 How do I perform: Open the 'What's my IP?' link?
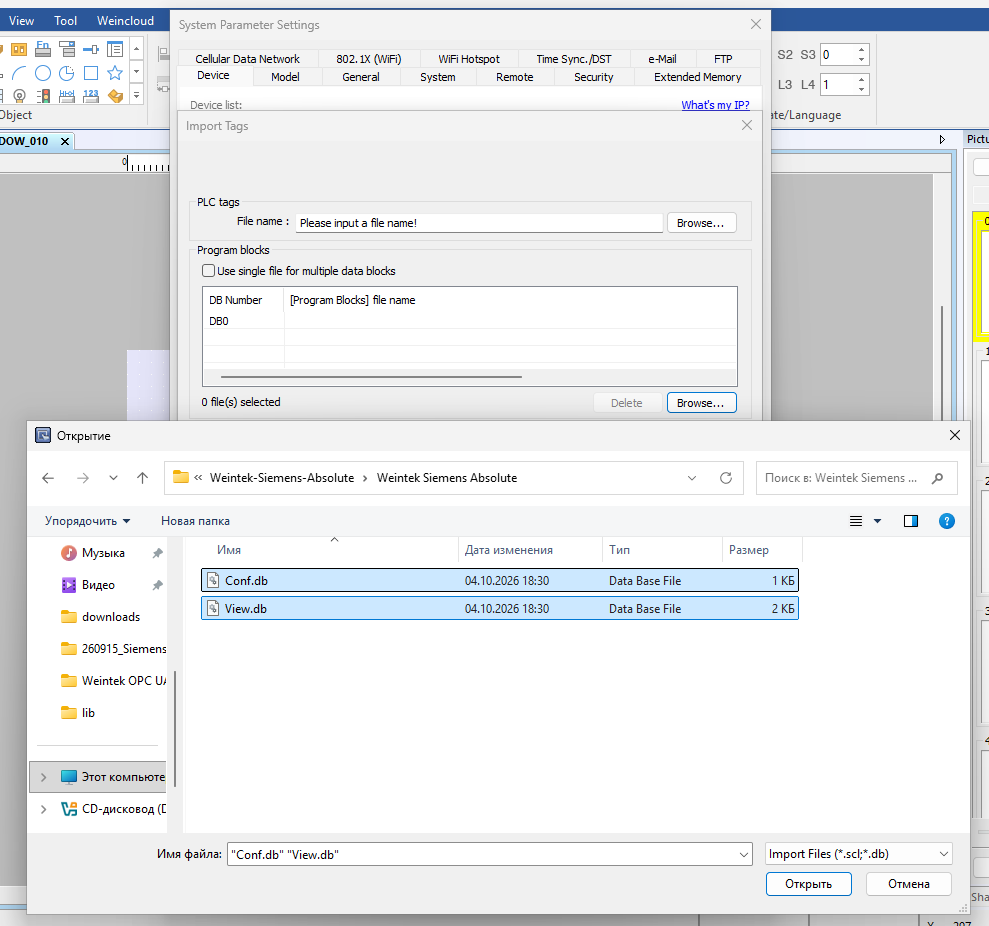(x=715, y=105)
